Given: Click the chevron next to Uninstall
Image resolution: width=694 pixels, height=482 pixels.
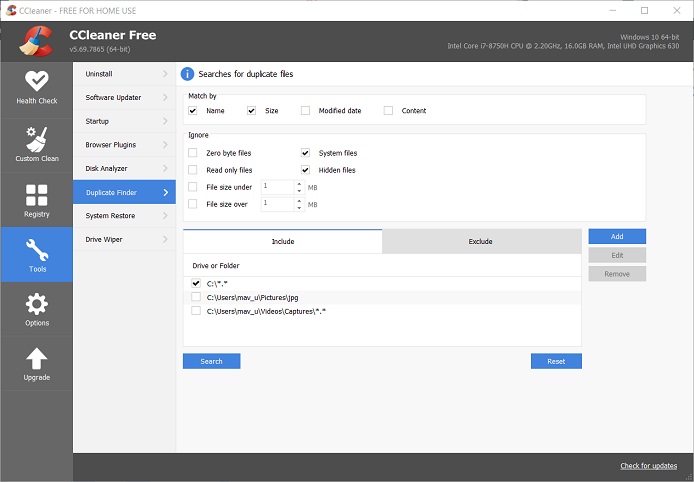Looking at the screenshot, I should (x=166, y=74).
